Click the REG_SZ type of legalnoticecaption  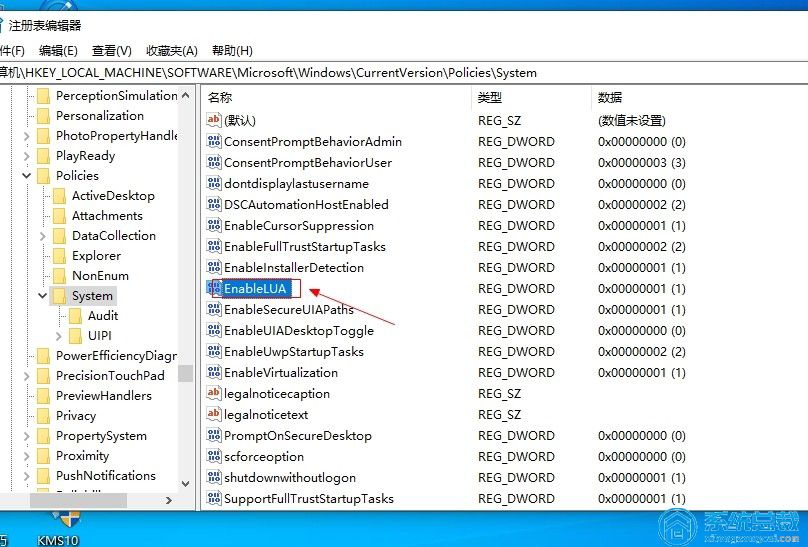coord(499,394)
